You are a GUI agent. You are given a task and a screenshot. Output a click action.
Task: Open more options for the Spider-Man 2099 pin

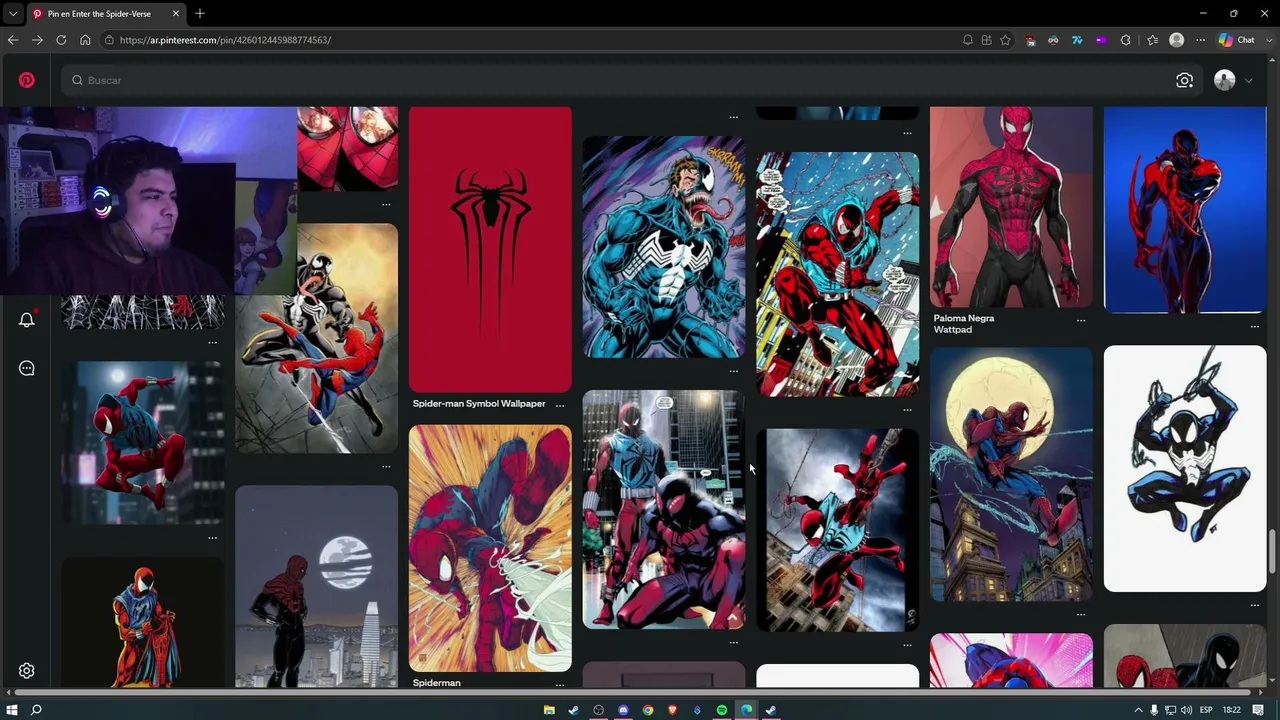(x=1255, y=326)
